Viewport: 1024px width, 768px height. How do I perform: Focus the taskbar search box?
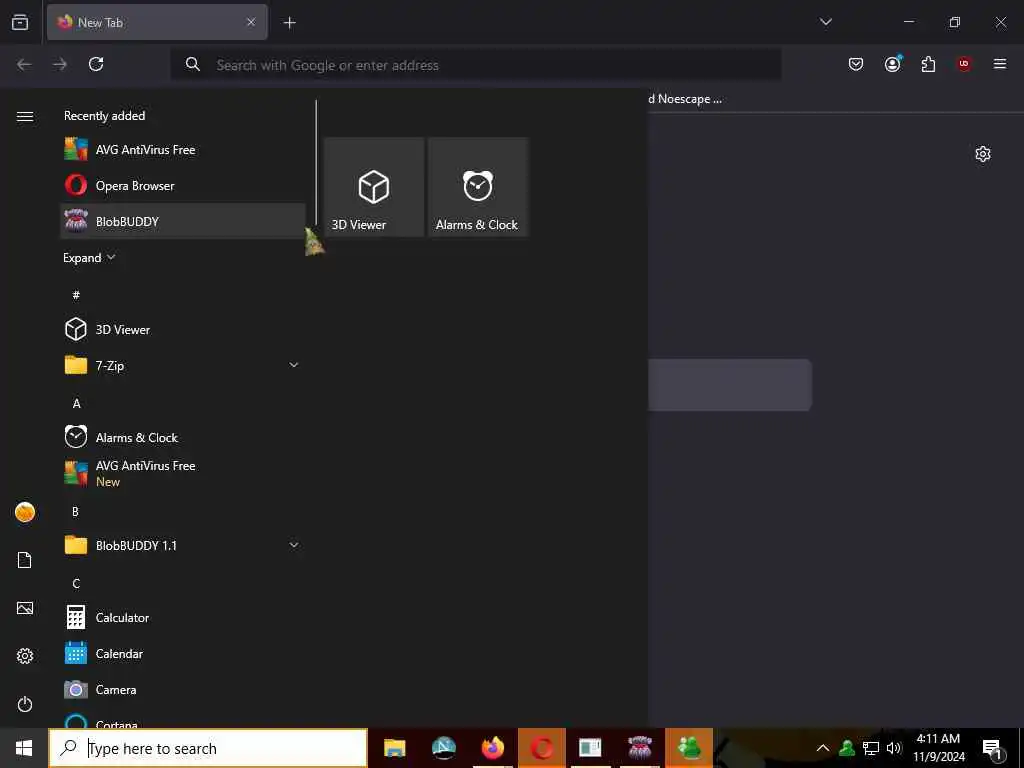(x=208, y=748)
